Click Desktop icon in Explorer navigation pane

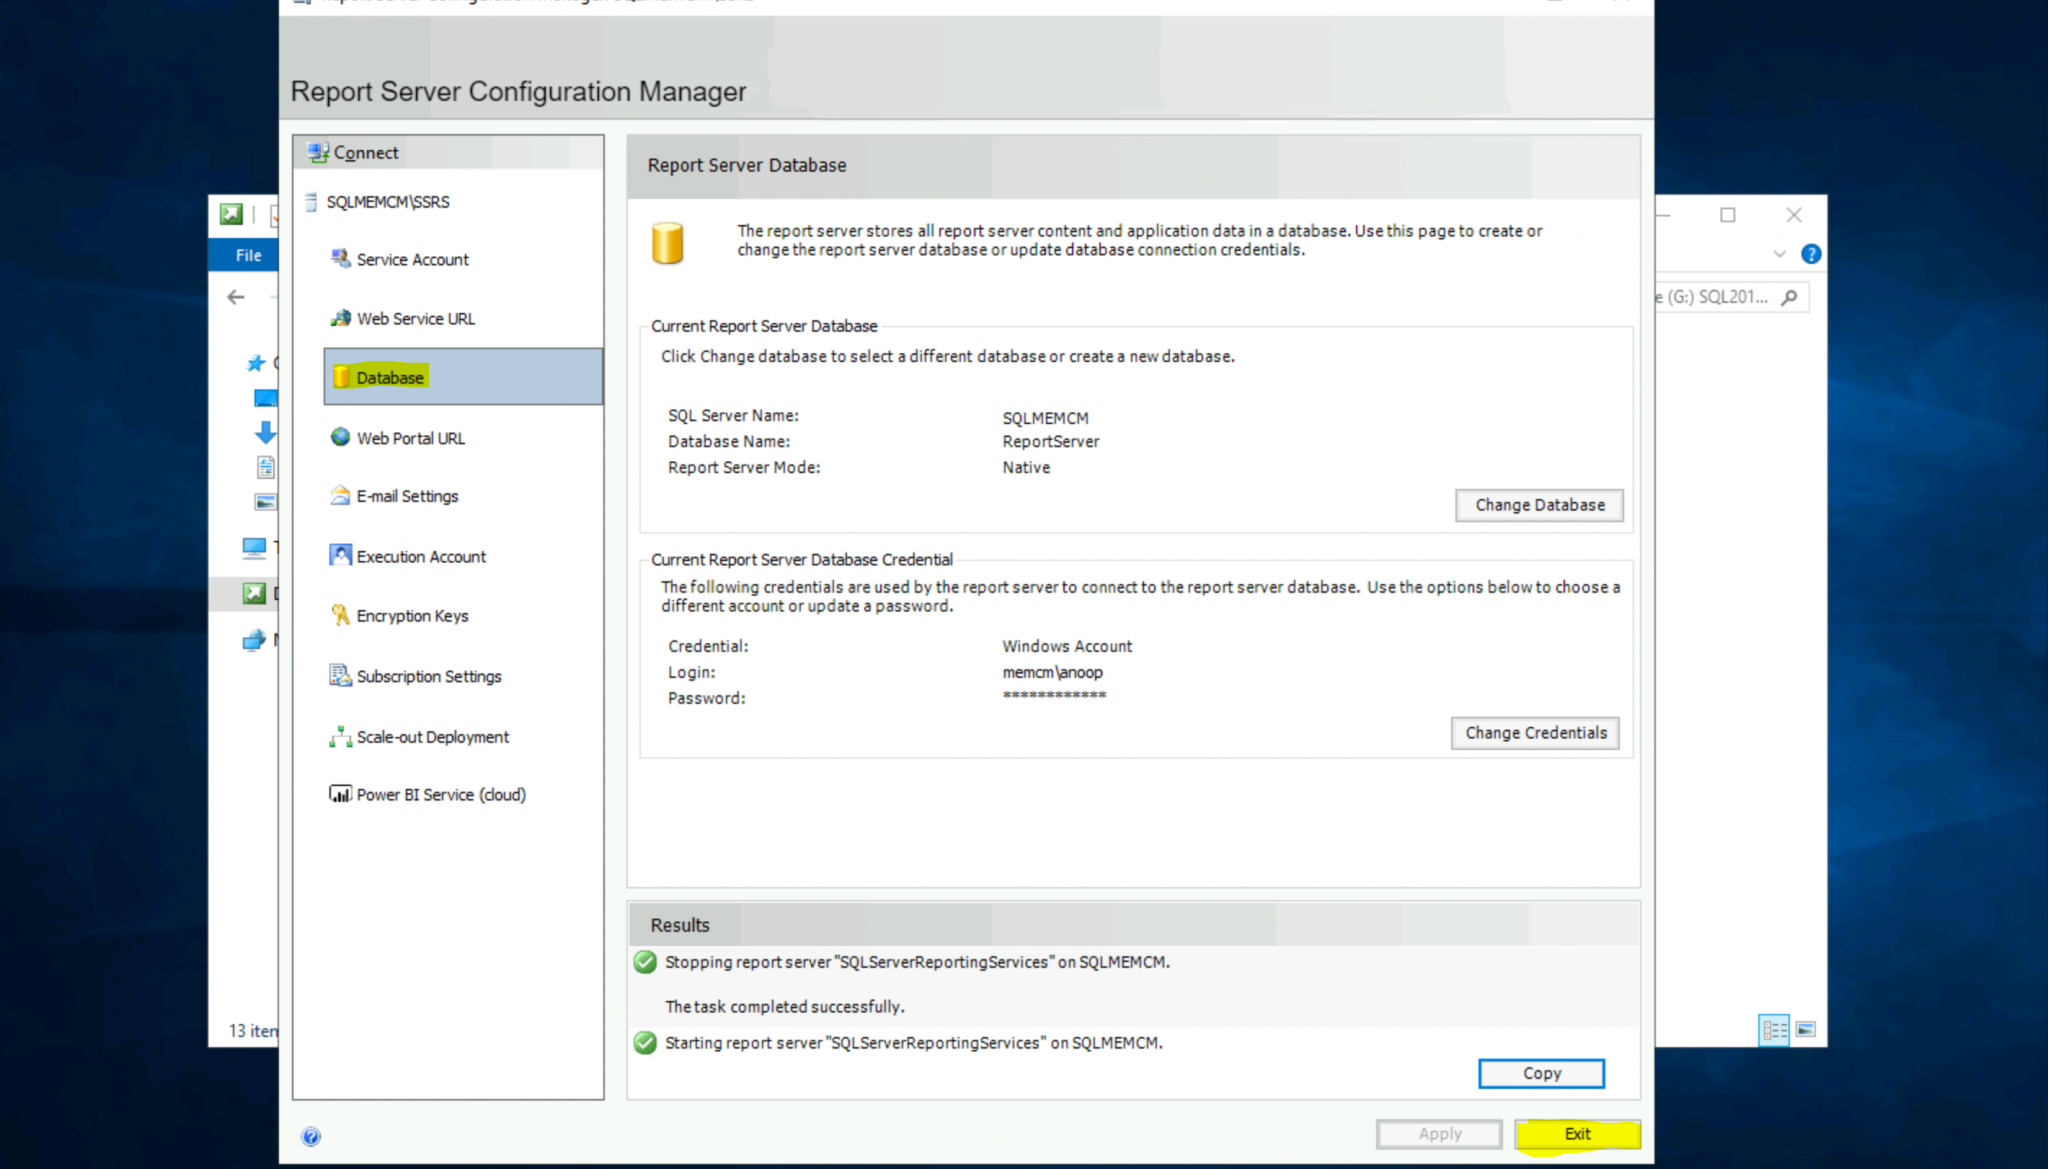(x=265, y=398)
